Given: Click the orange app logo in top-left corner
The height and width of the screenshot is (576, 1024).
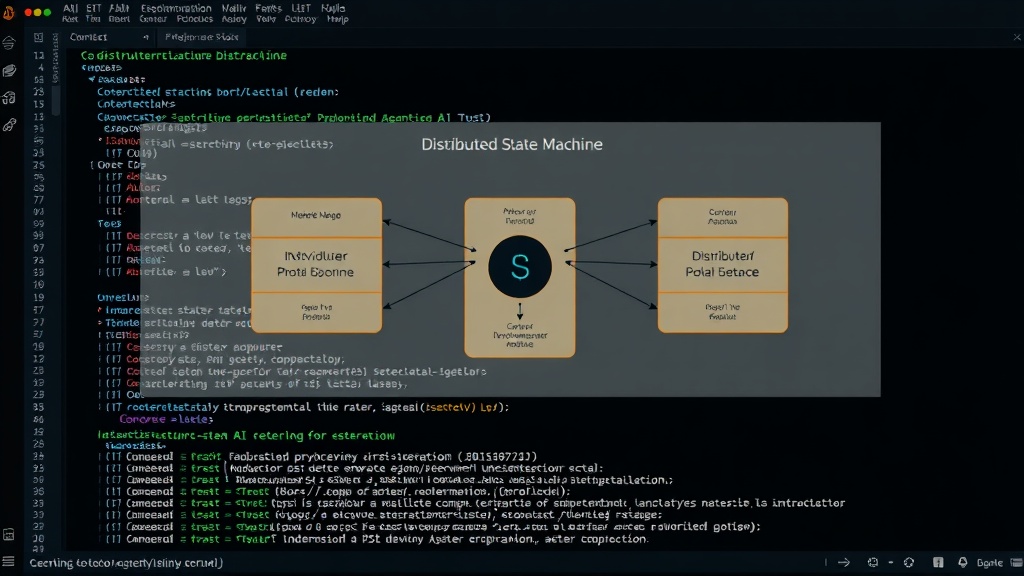Looking at the screenshot, I should tap(8, 12).
